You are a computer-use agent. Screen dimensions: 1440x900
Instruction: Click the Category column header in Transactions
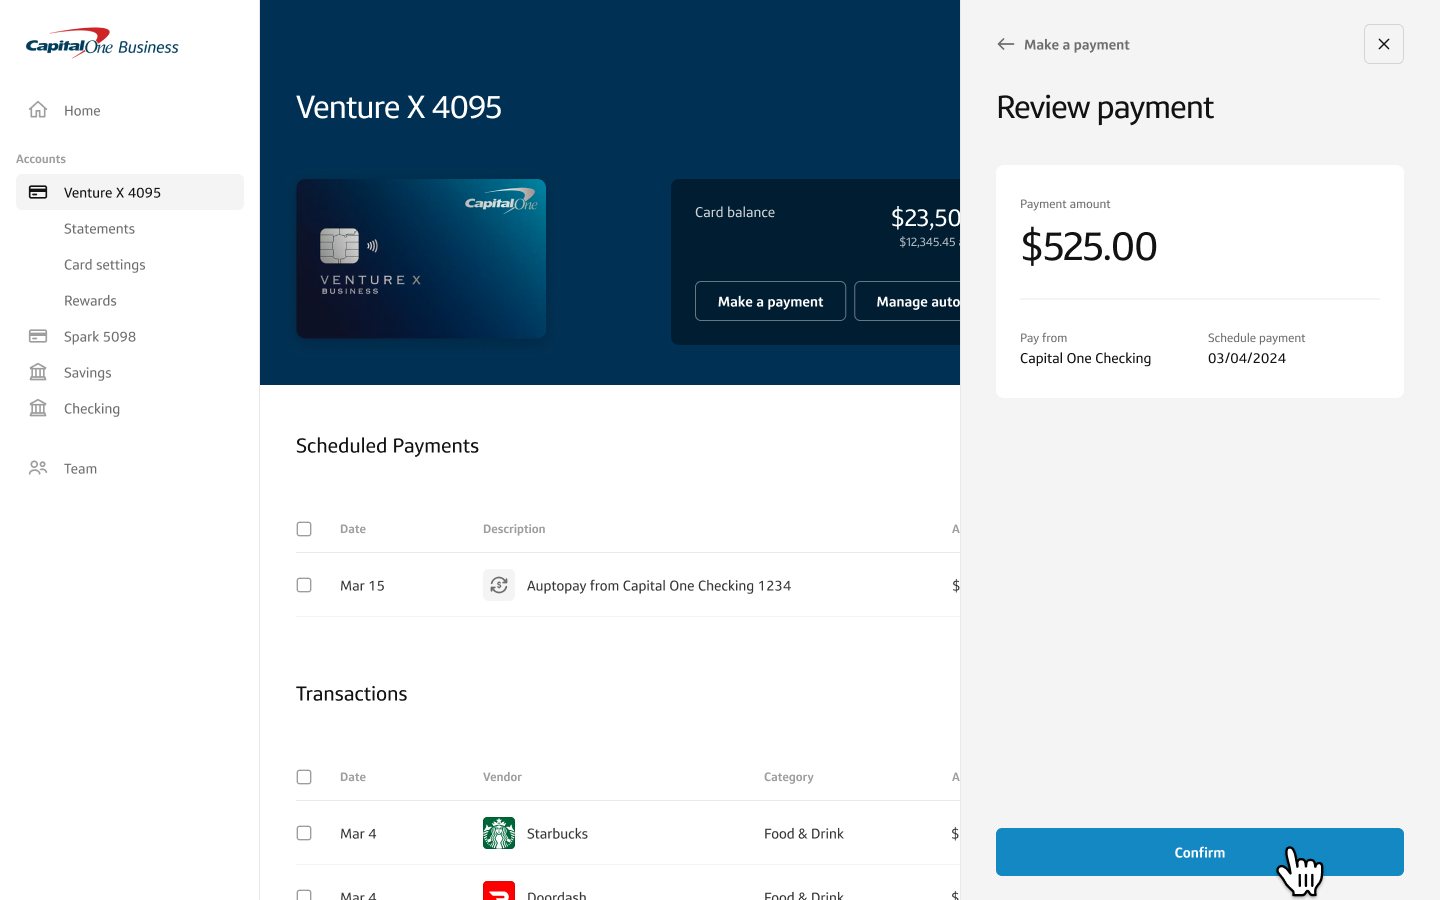(x=789, y=777)
